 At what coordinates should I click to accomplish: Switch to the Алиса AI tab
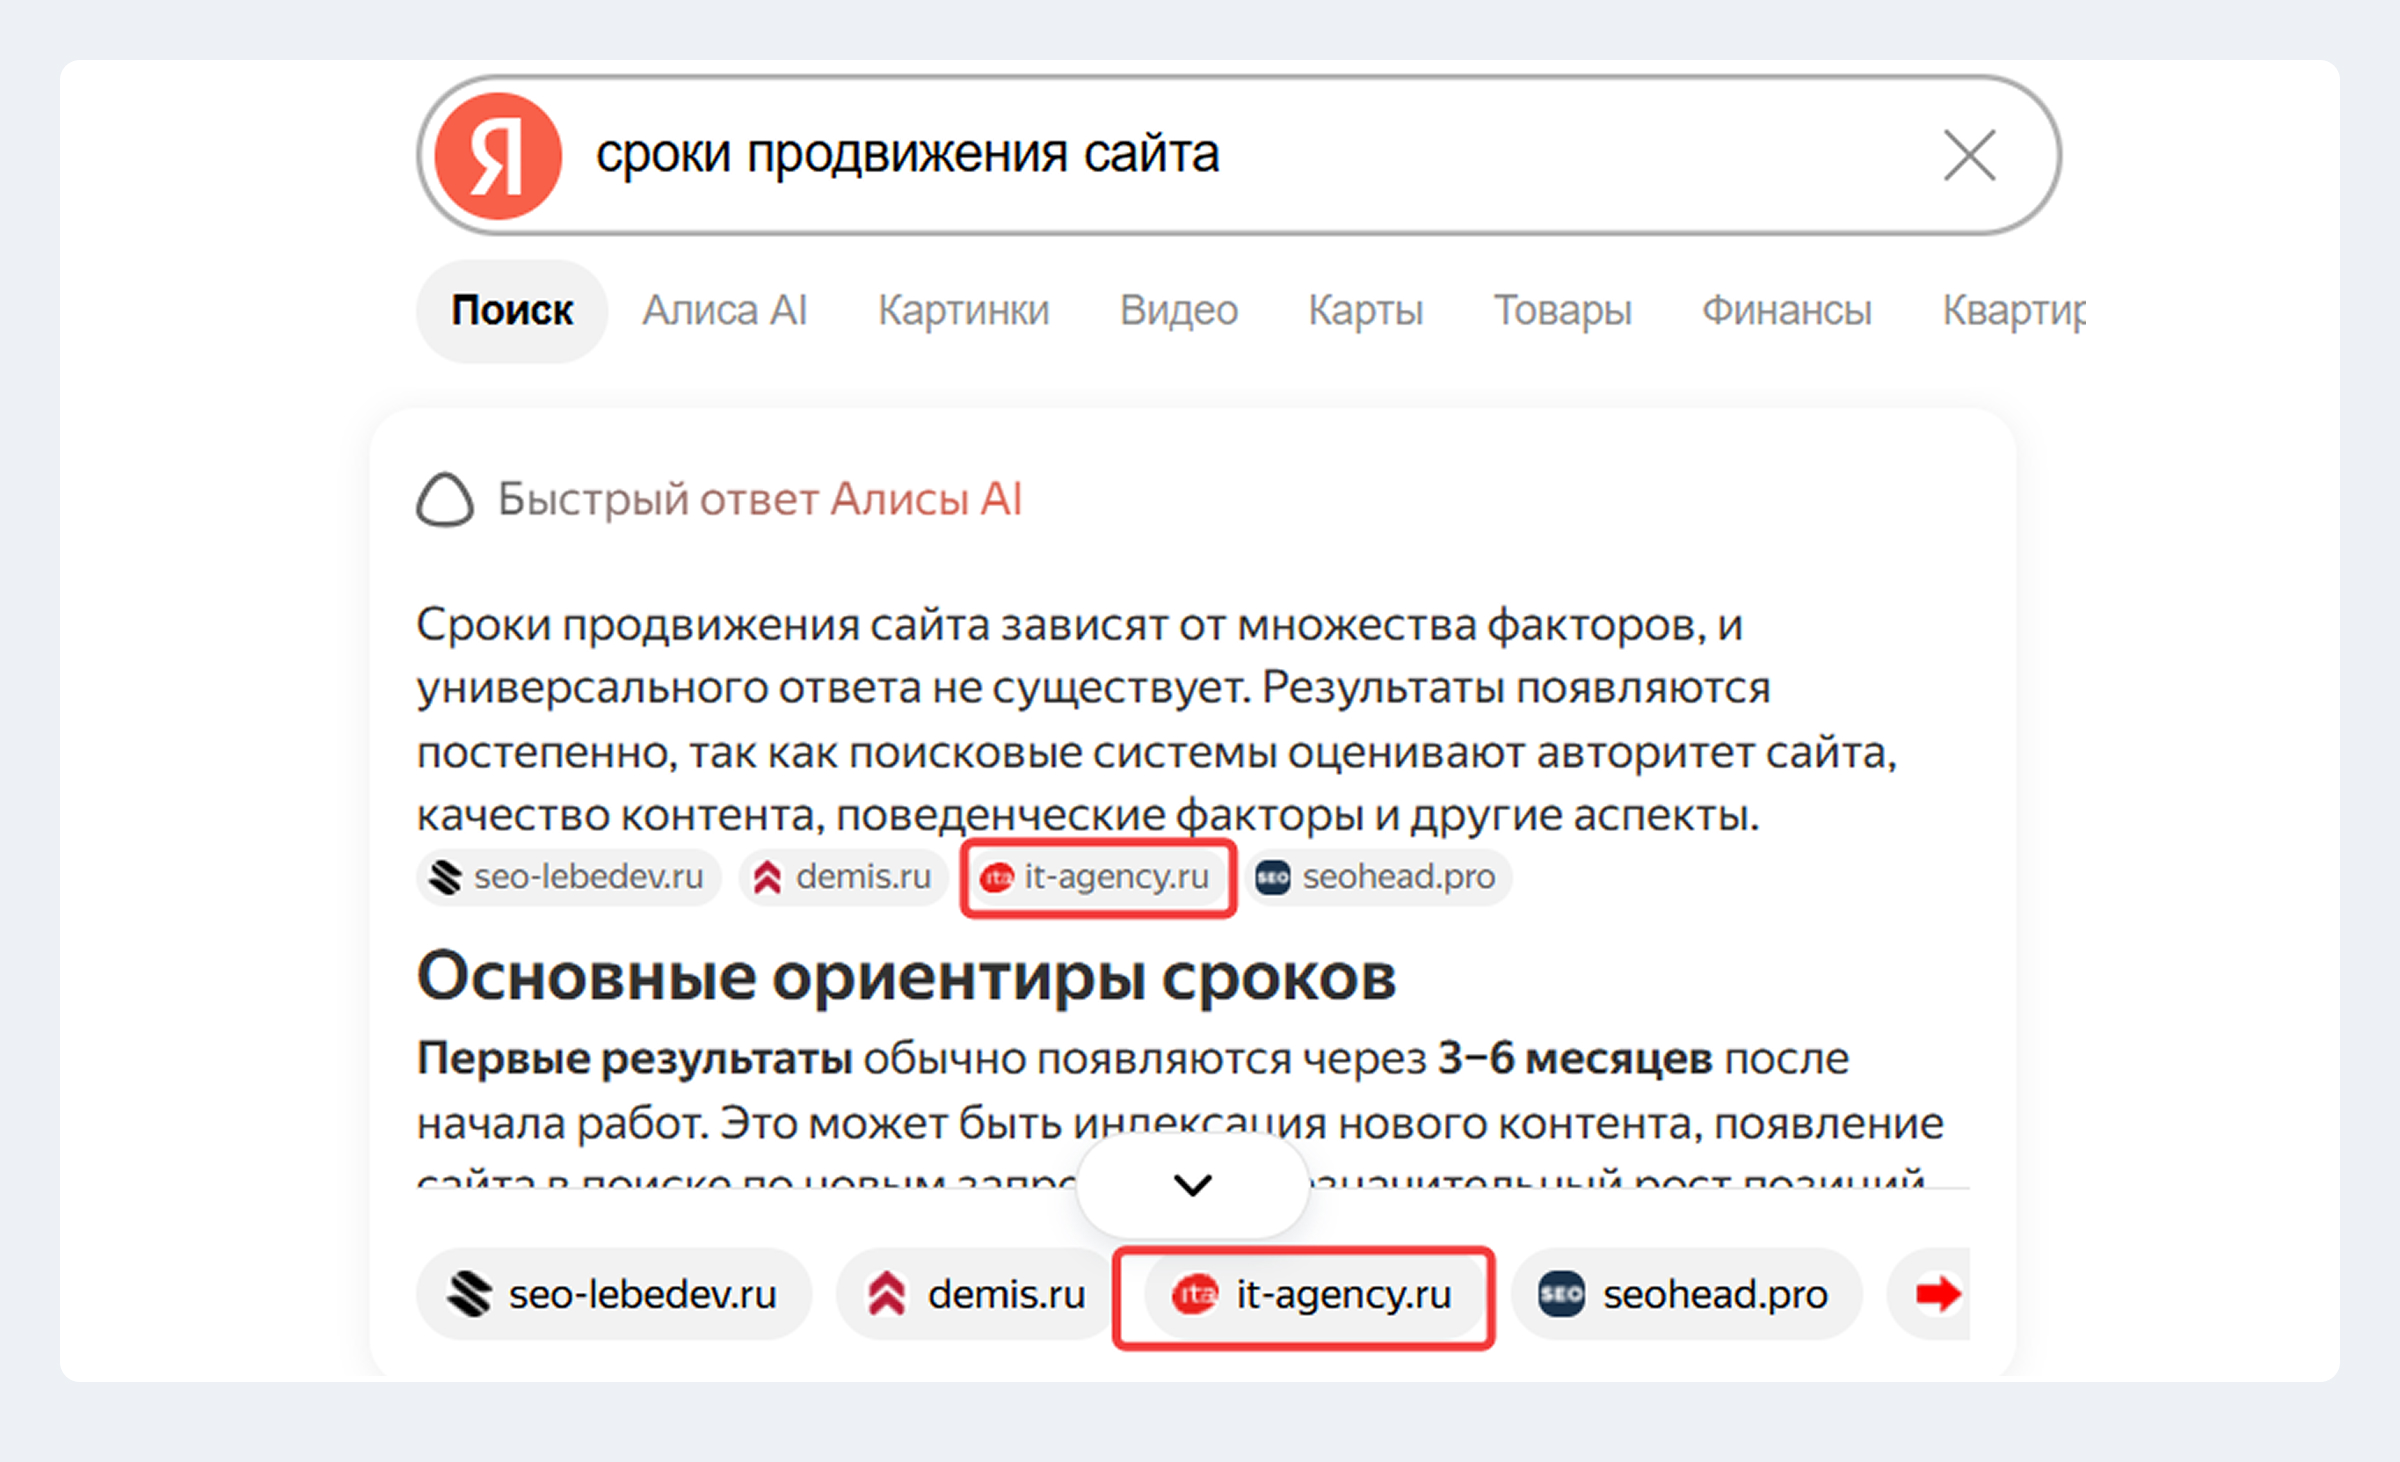724,311
